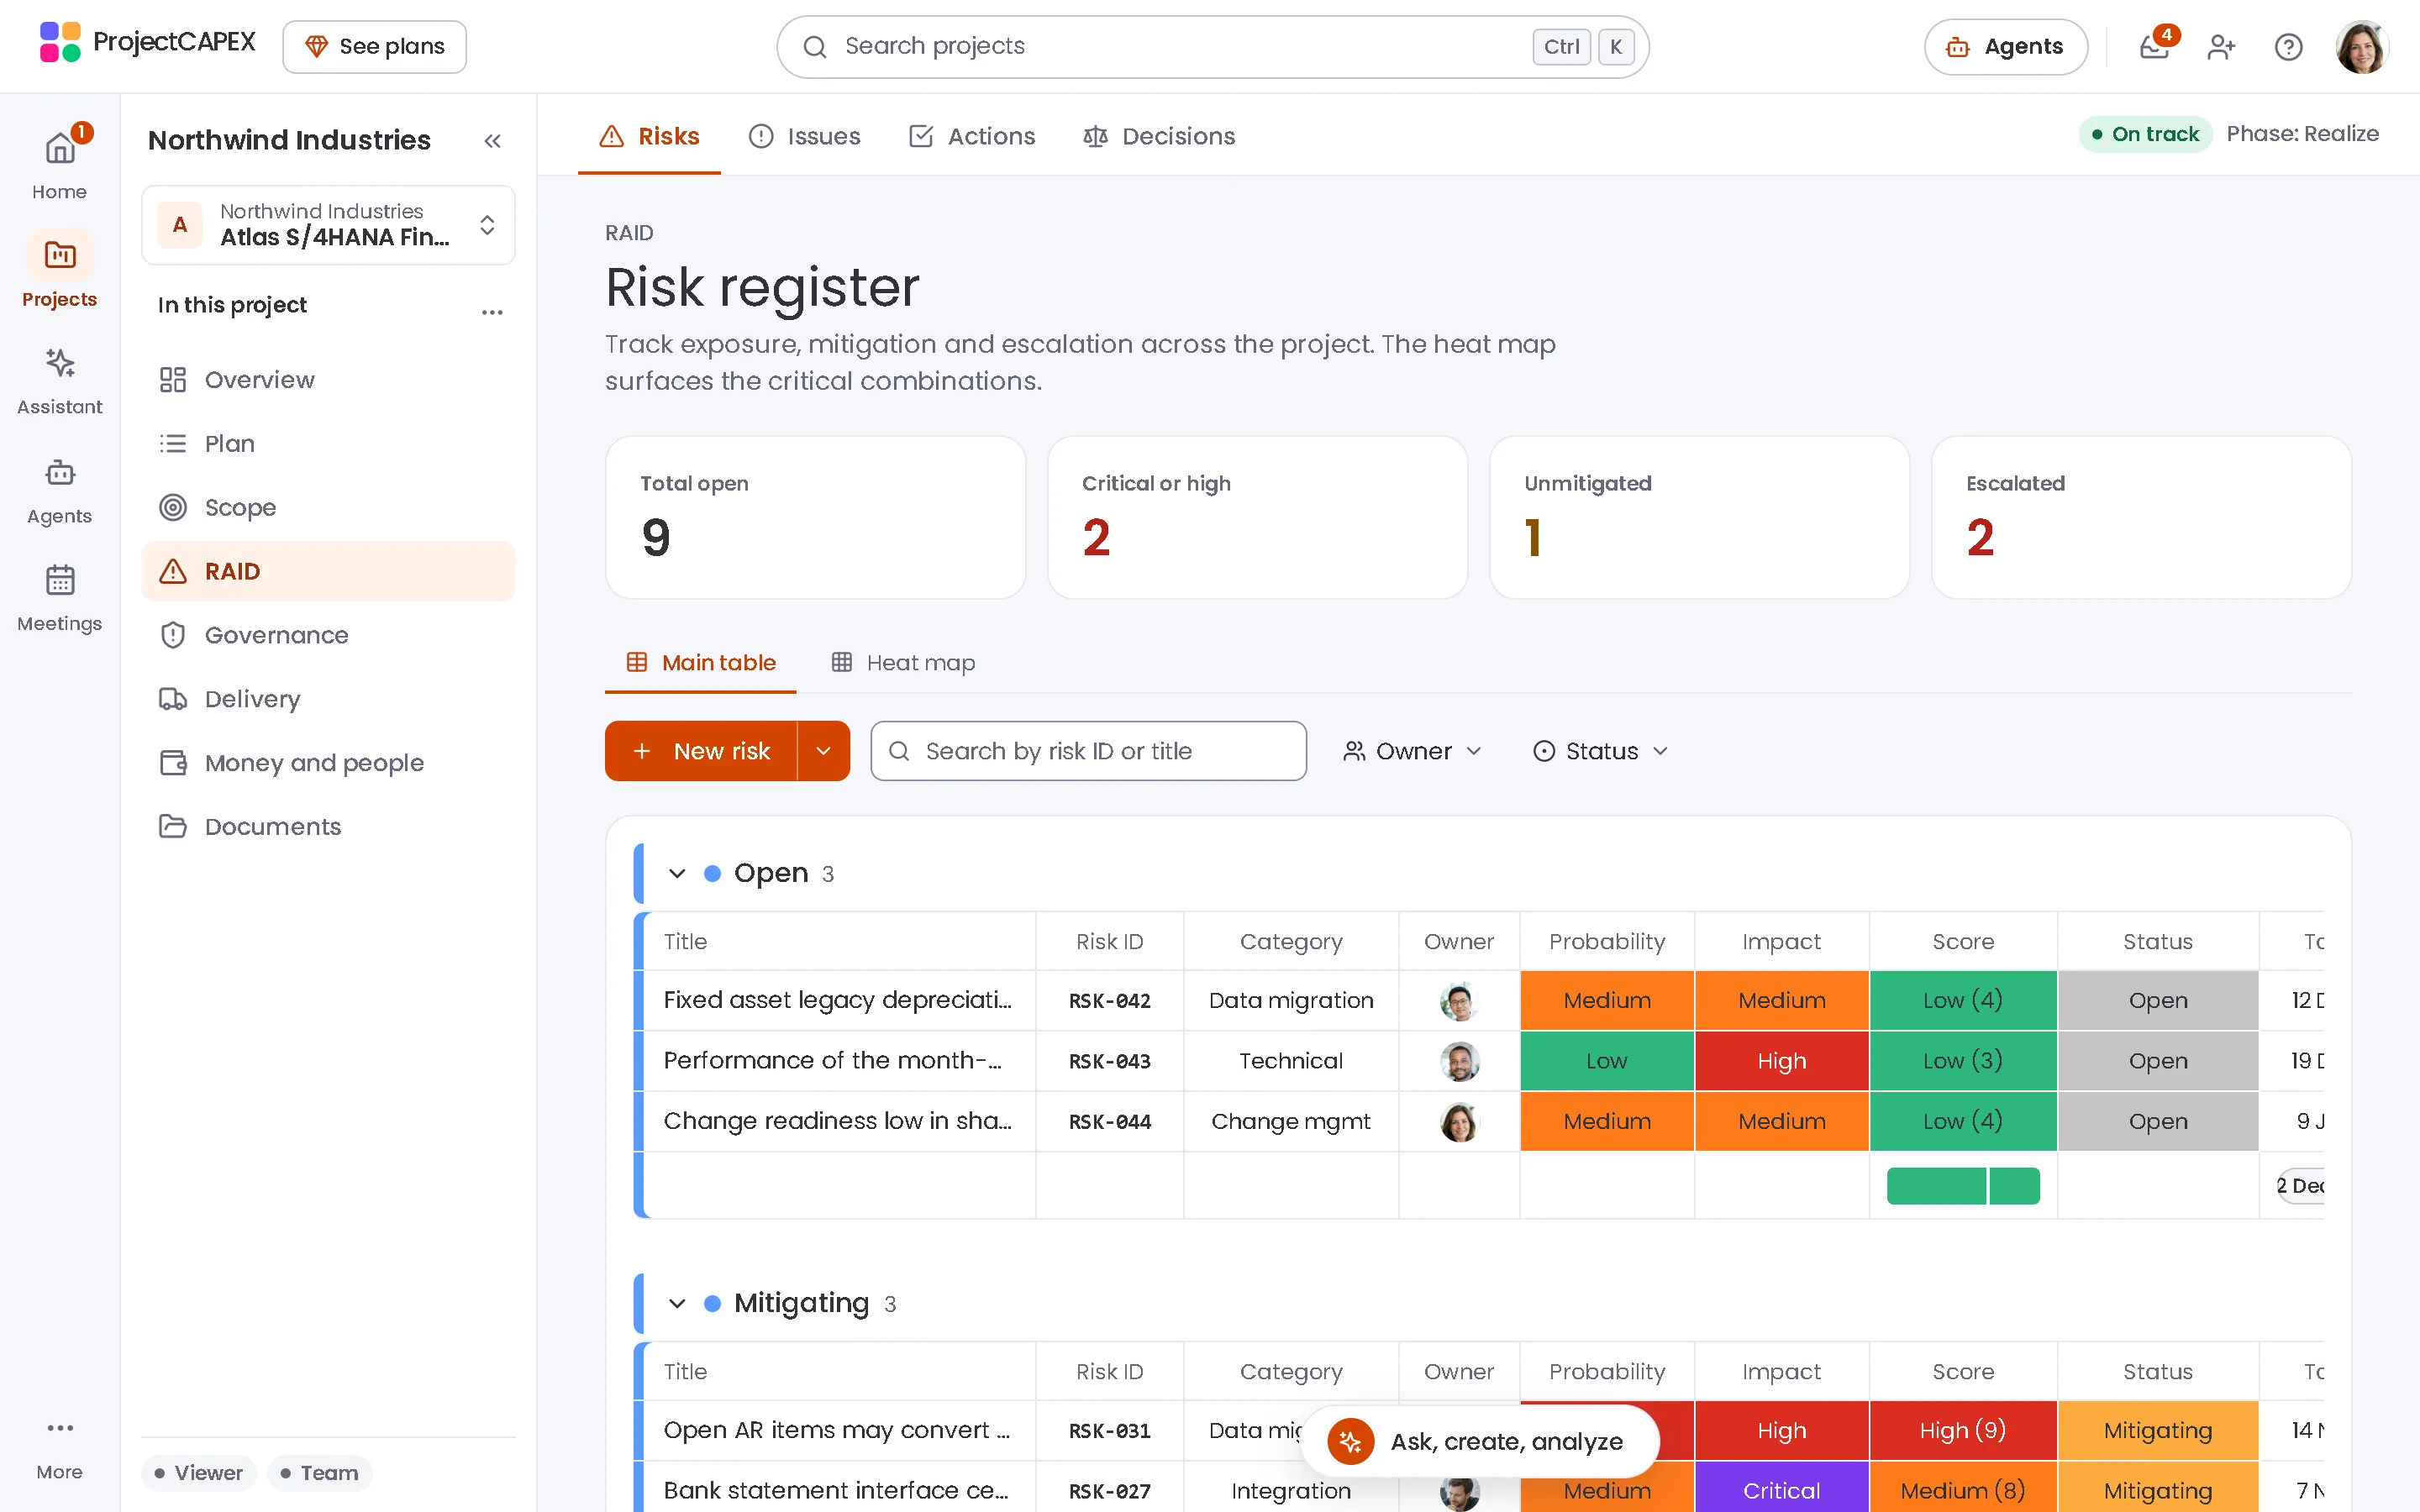
Task: Open the Status filter dropdown
Action: point(1601,751)
